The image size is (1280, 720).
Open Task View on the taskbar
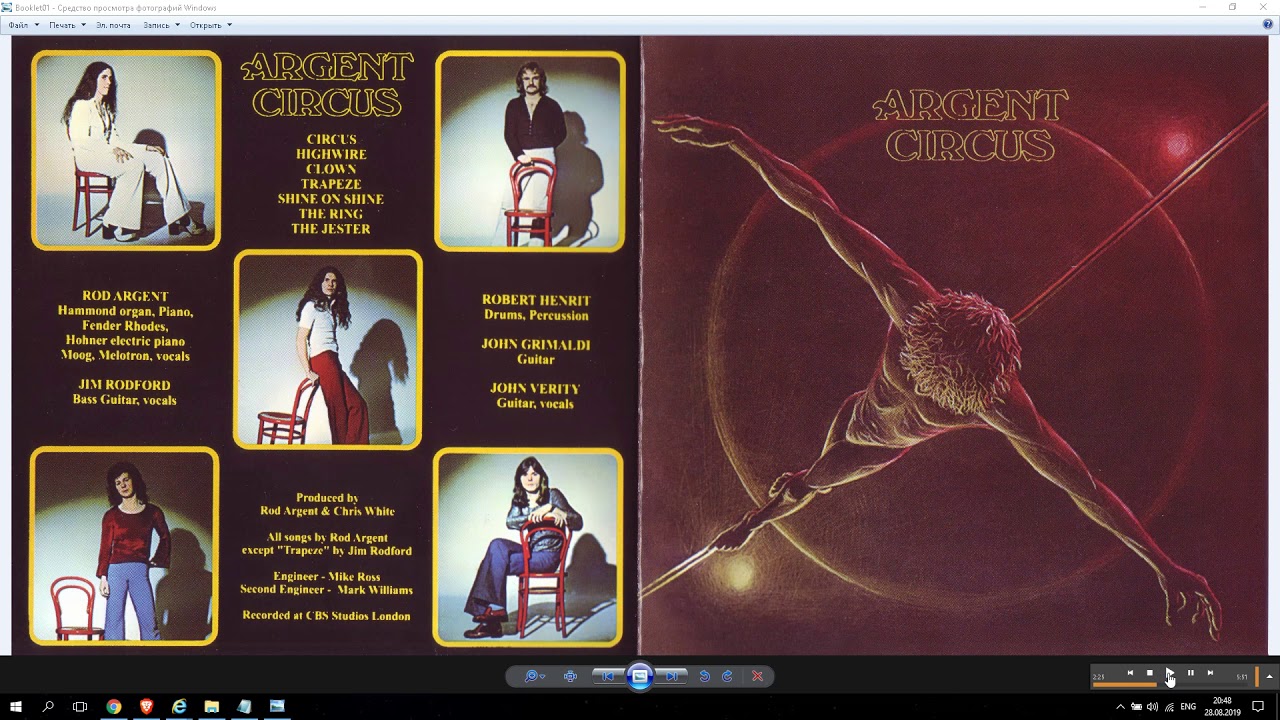coord(80,706)
